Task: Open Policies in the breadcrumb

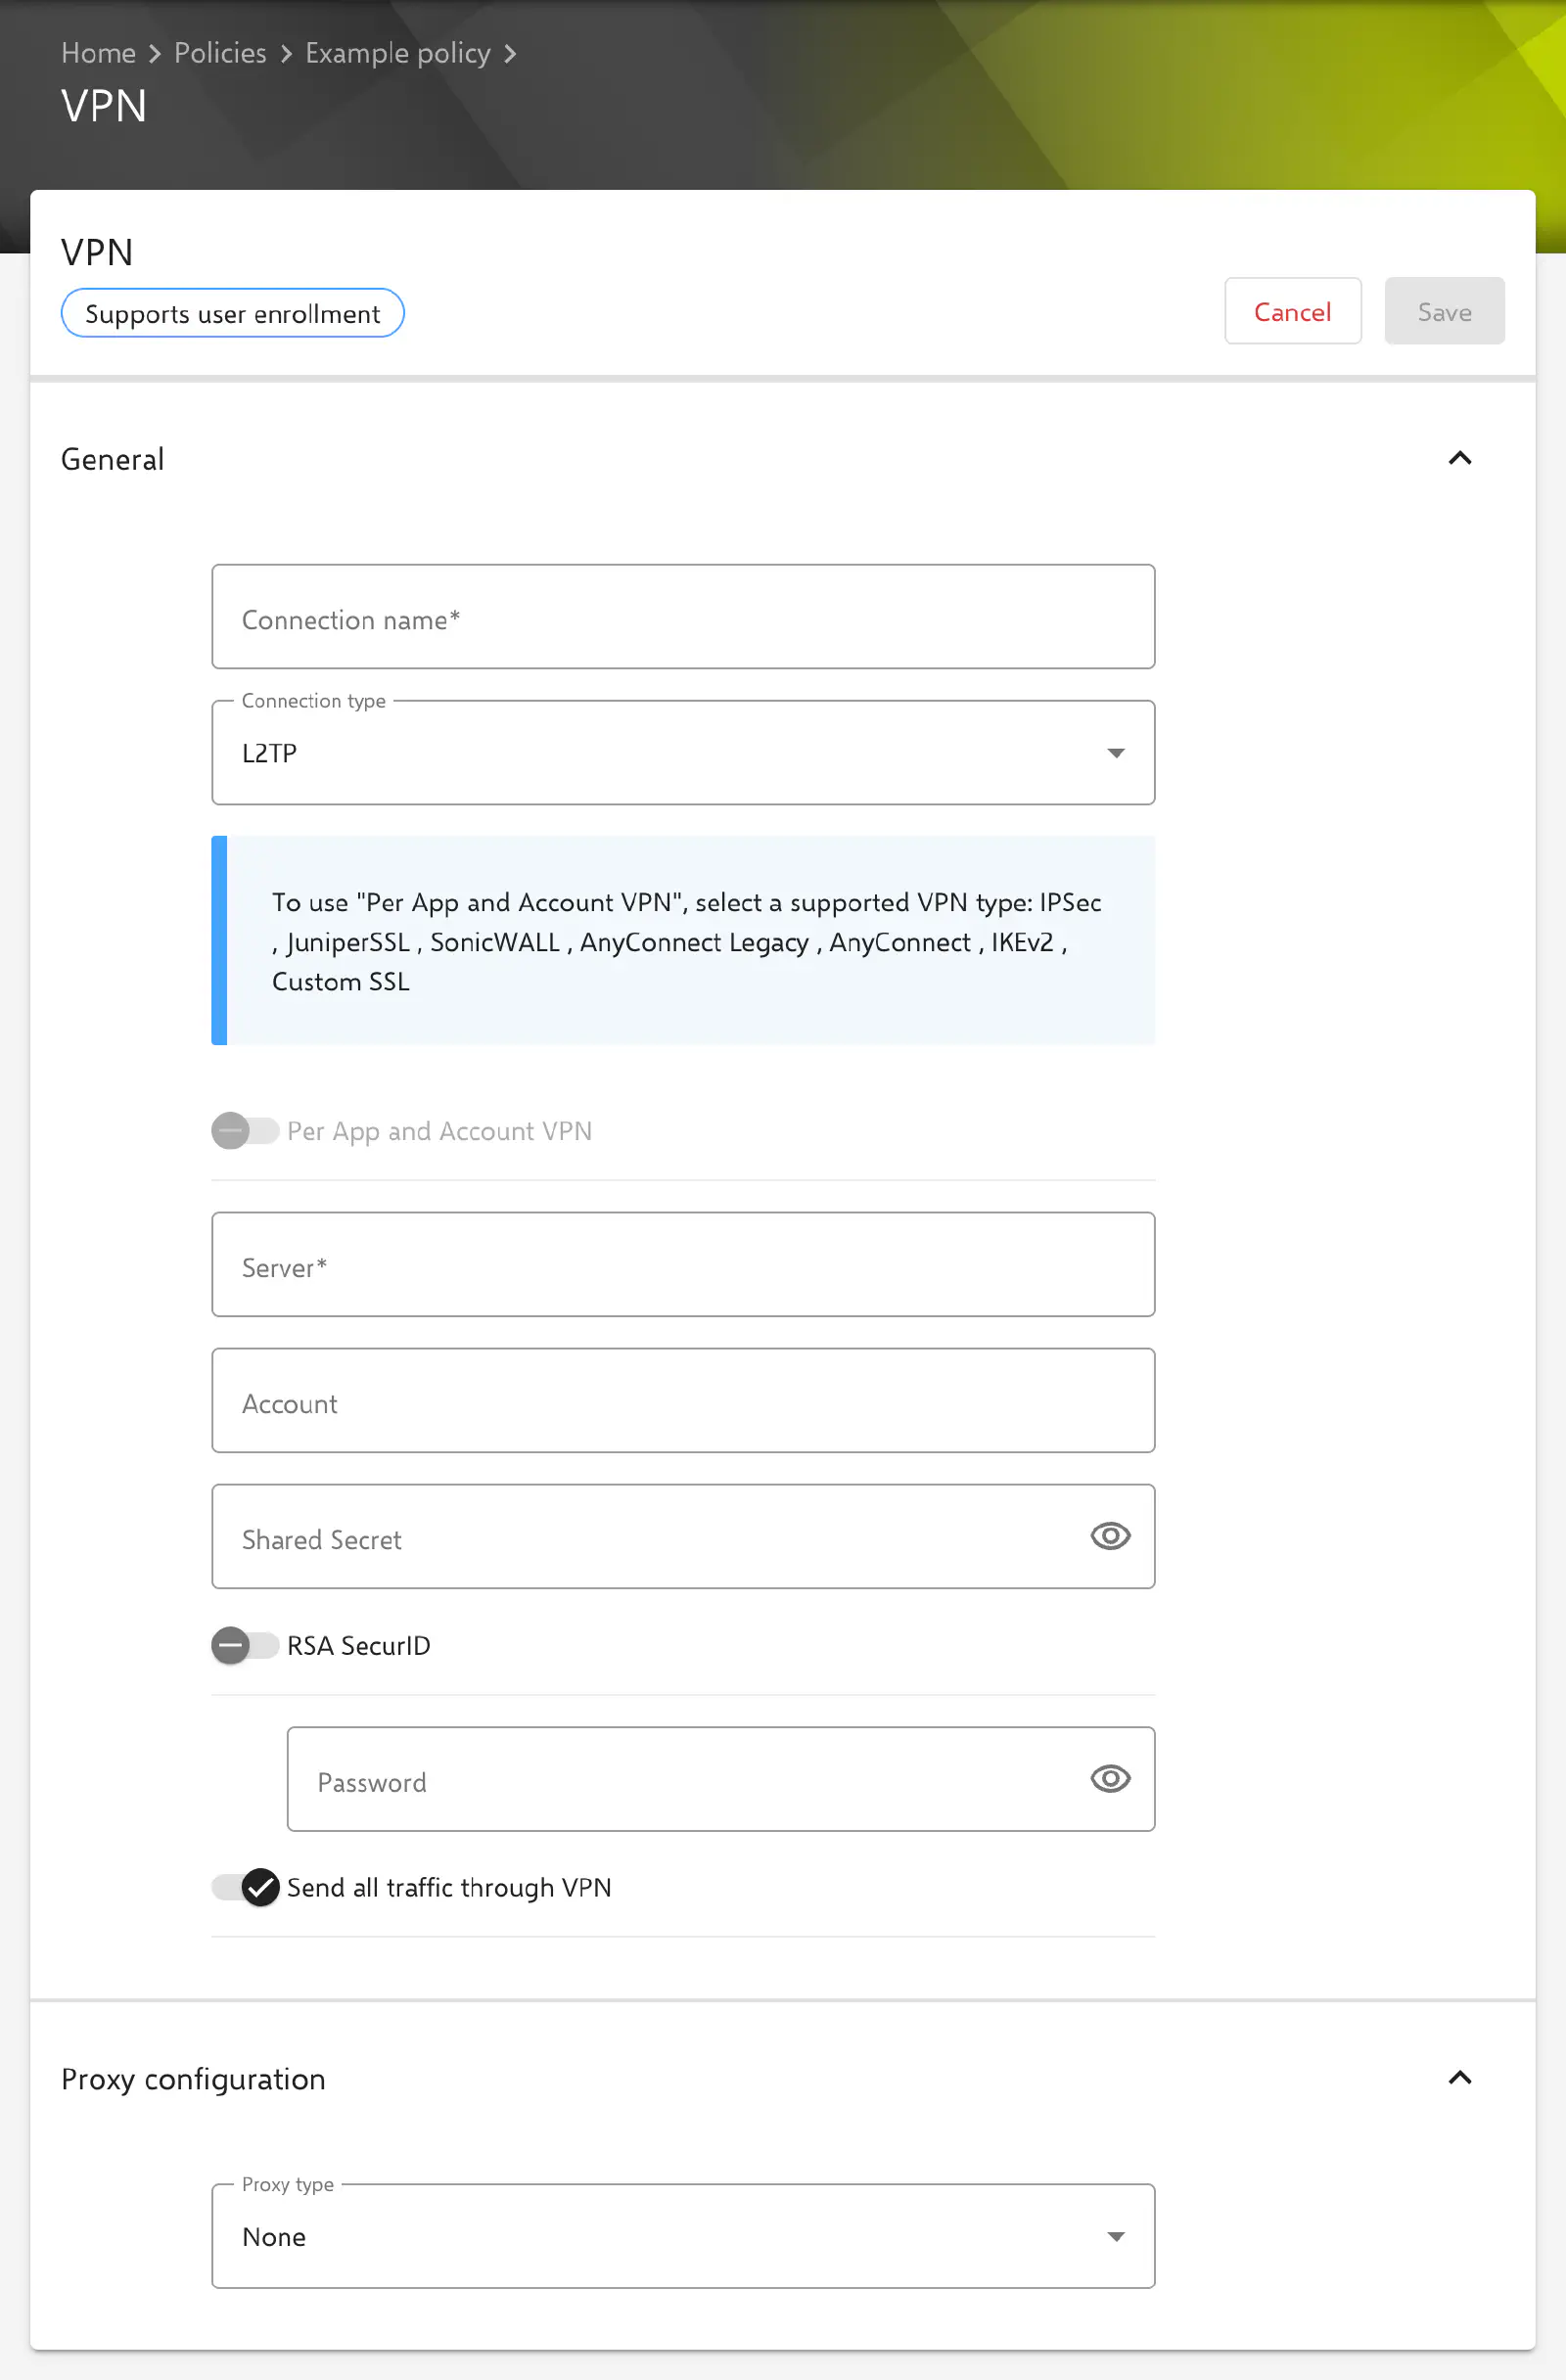Action: 220,53
